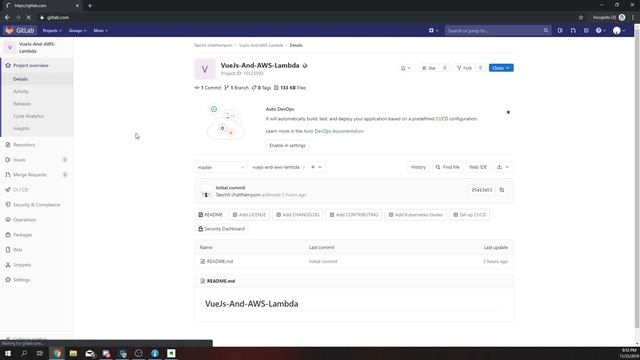Dismiss the Auto DevOps banner
The width and height of the screenshot is (640, 360).
[x=508, y=112]
